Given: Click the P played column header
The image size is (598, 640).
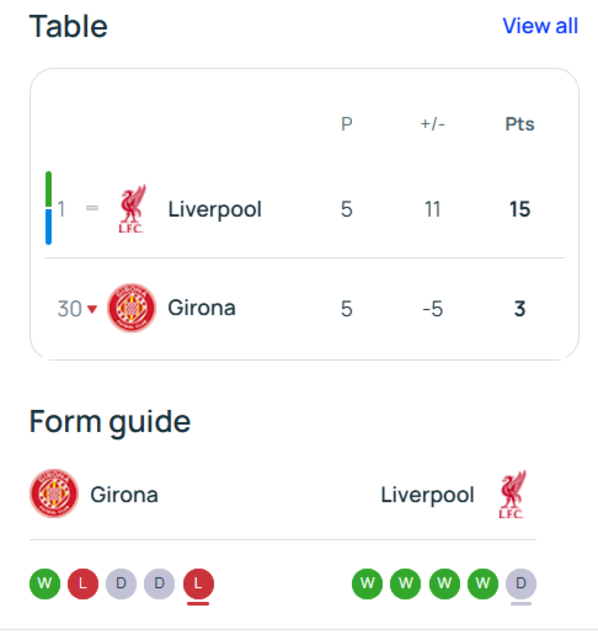Looking at the screenshot, I should click(x=347, y=124).
